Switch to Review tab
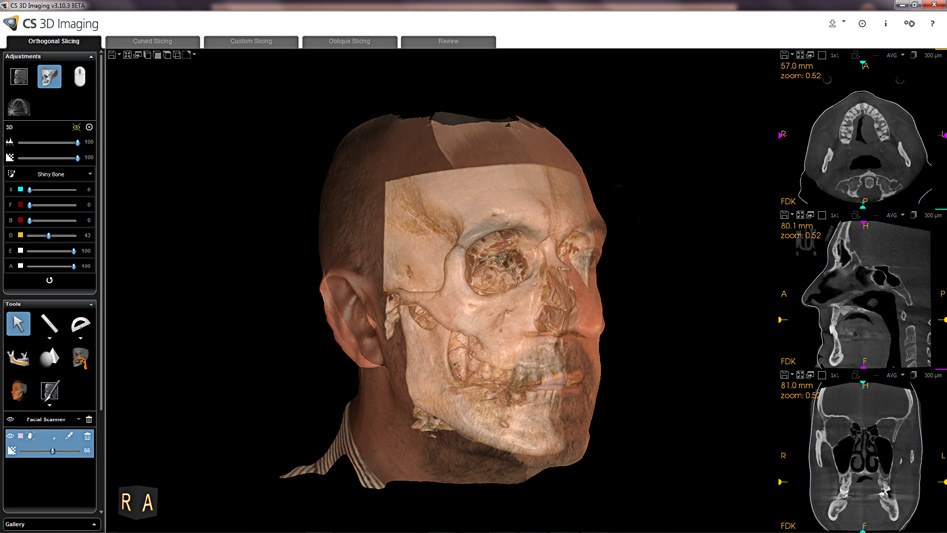 click(448, 42)
